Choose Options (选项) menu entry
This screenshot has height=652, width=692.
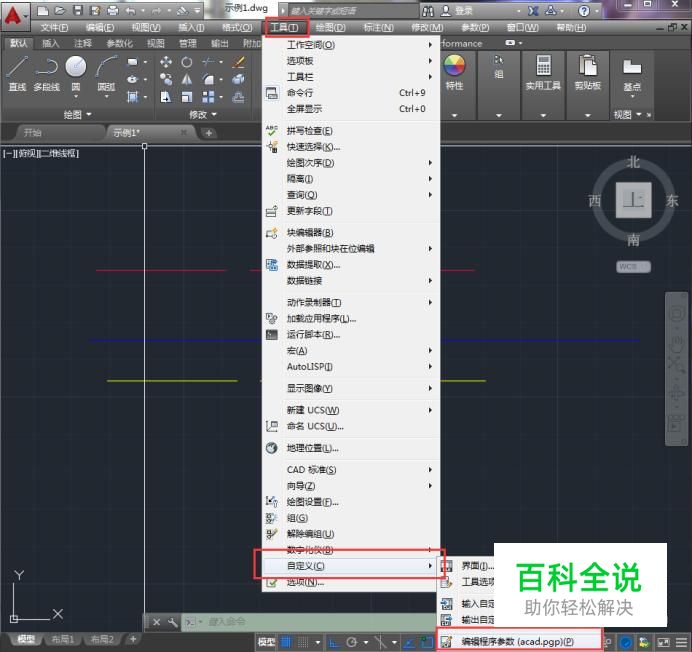351,583
